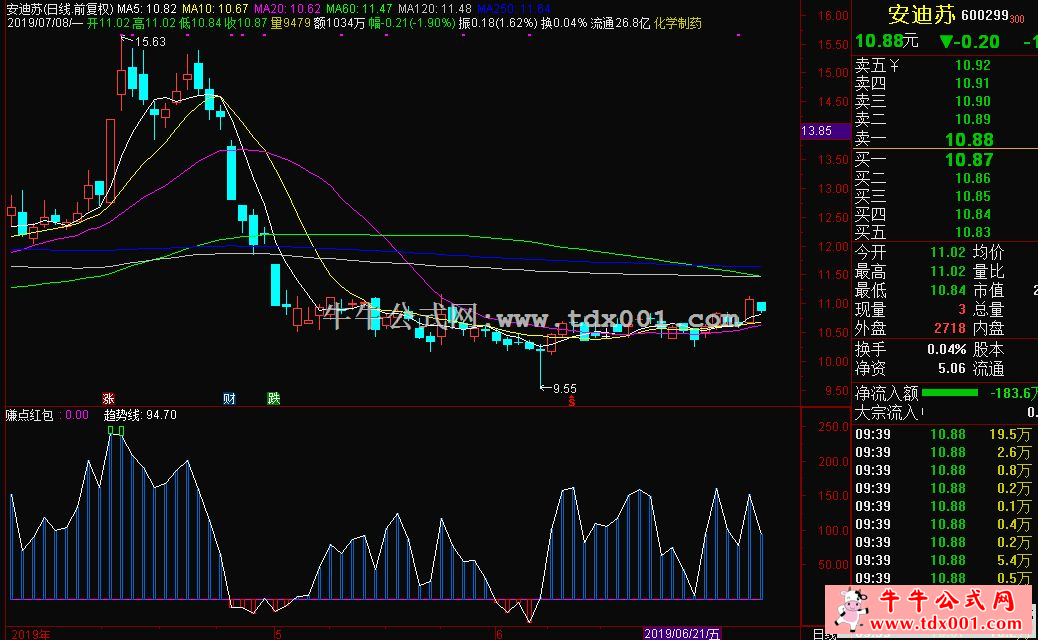The image size is (1038, 640).
Task: Select the 09:39 tick row with 0.5万
Action: pyautogui.click(x=945, y=578)
